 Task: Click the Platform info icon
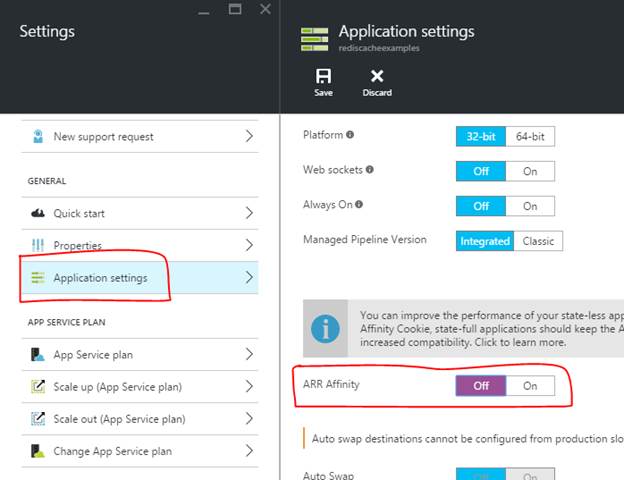point(350,135)
